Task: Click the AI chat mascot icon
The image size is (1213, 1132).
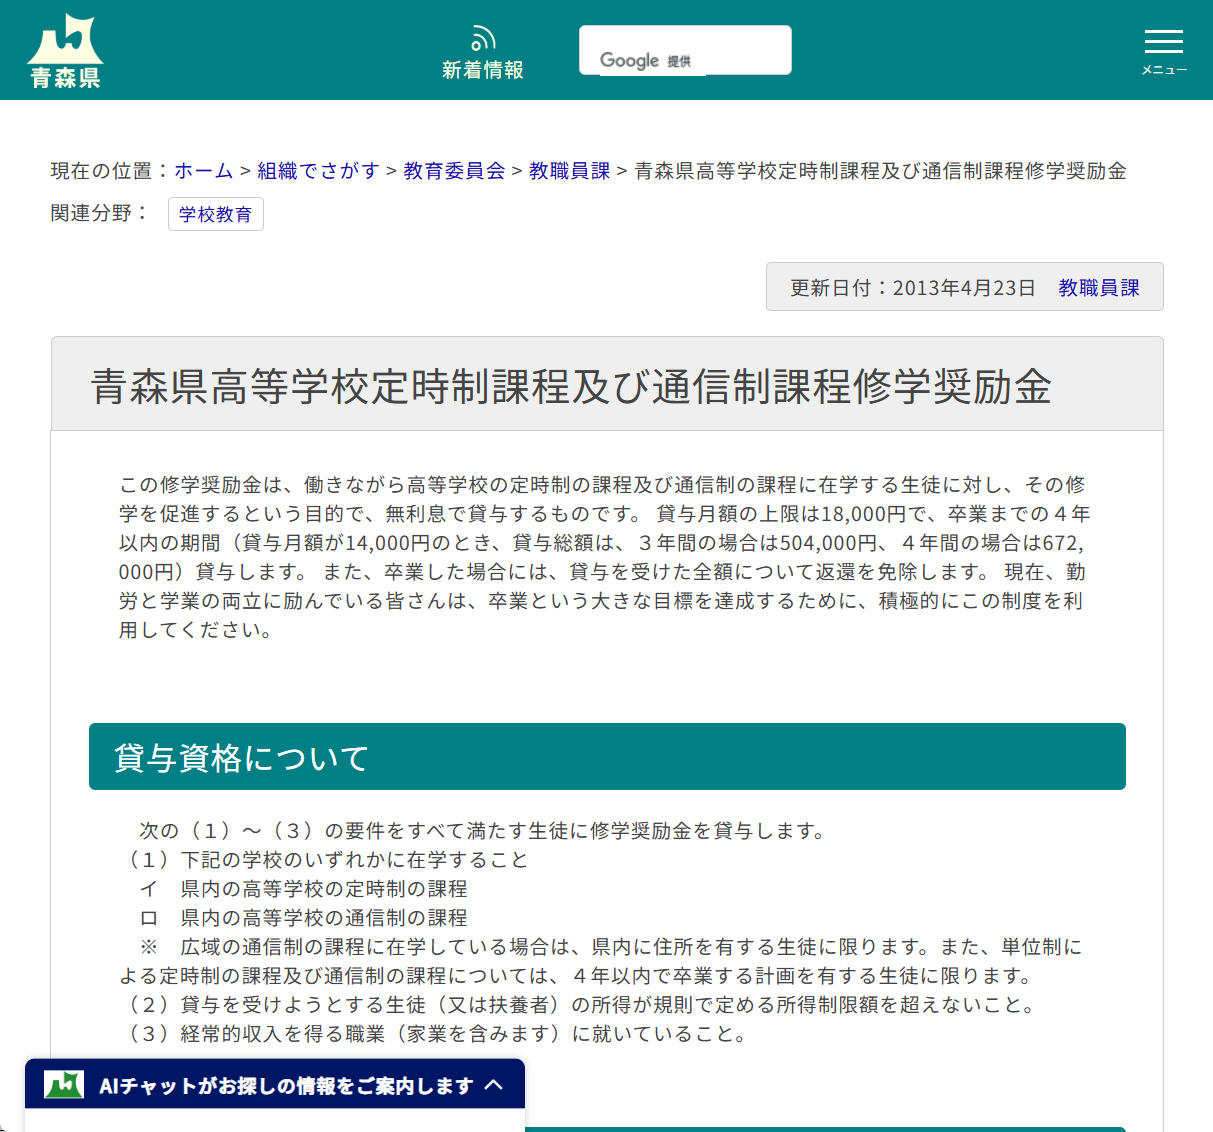Action: (x=65, y=1084)
